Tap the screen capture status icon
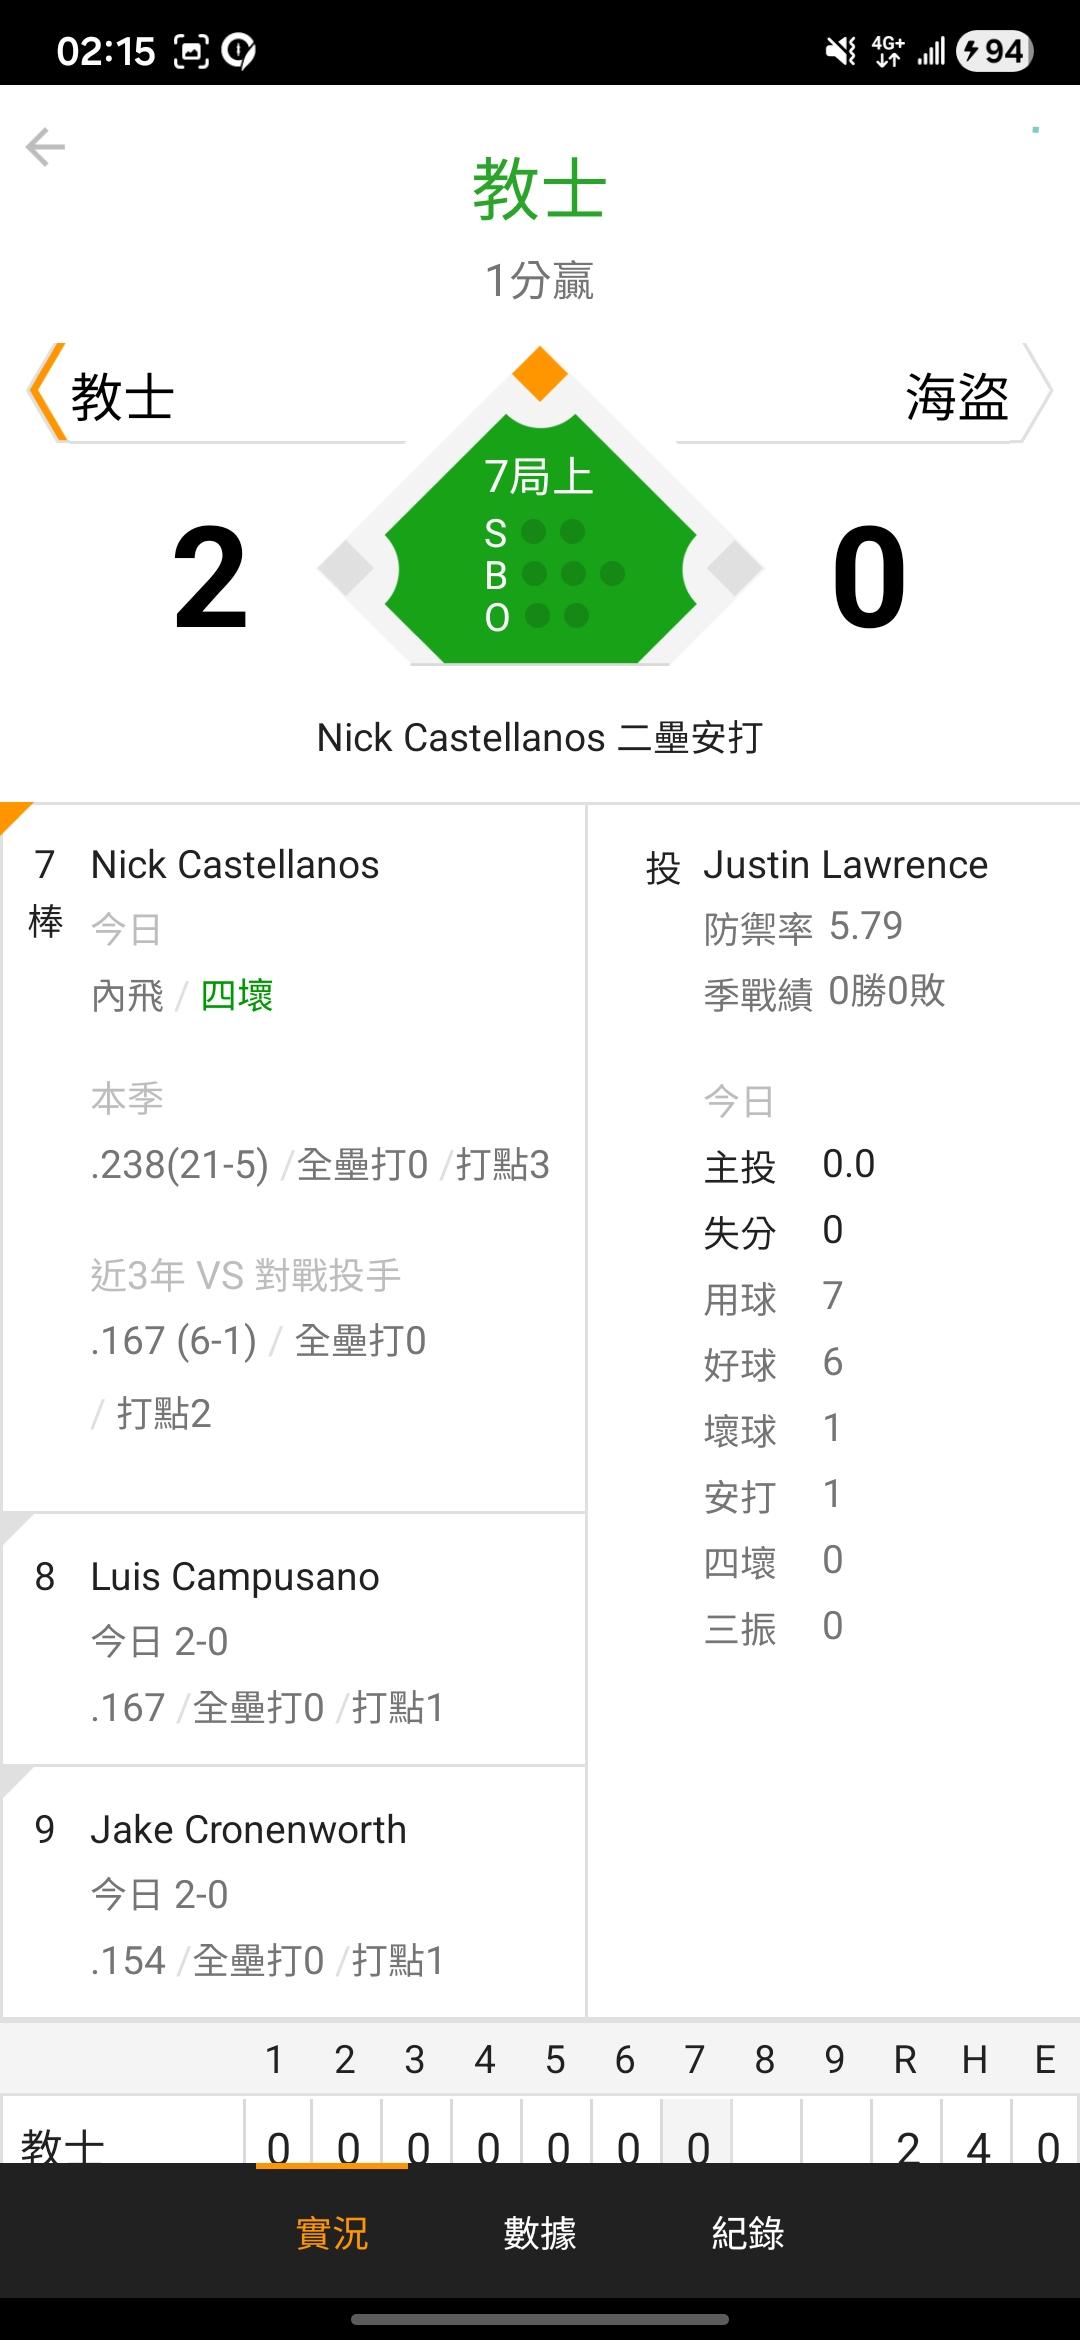This screenshot has height=2340, width=1080. [x=191, y=51]
